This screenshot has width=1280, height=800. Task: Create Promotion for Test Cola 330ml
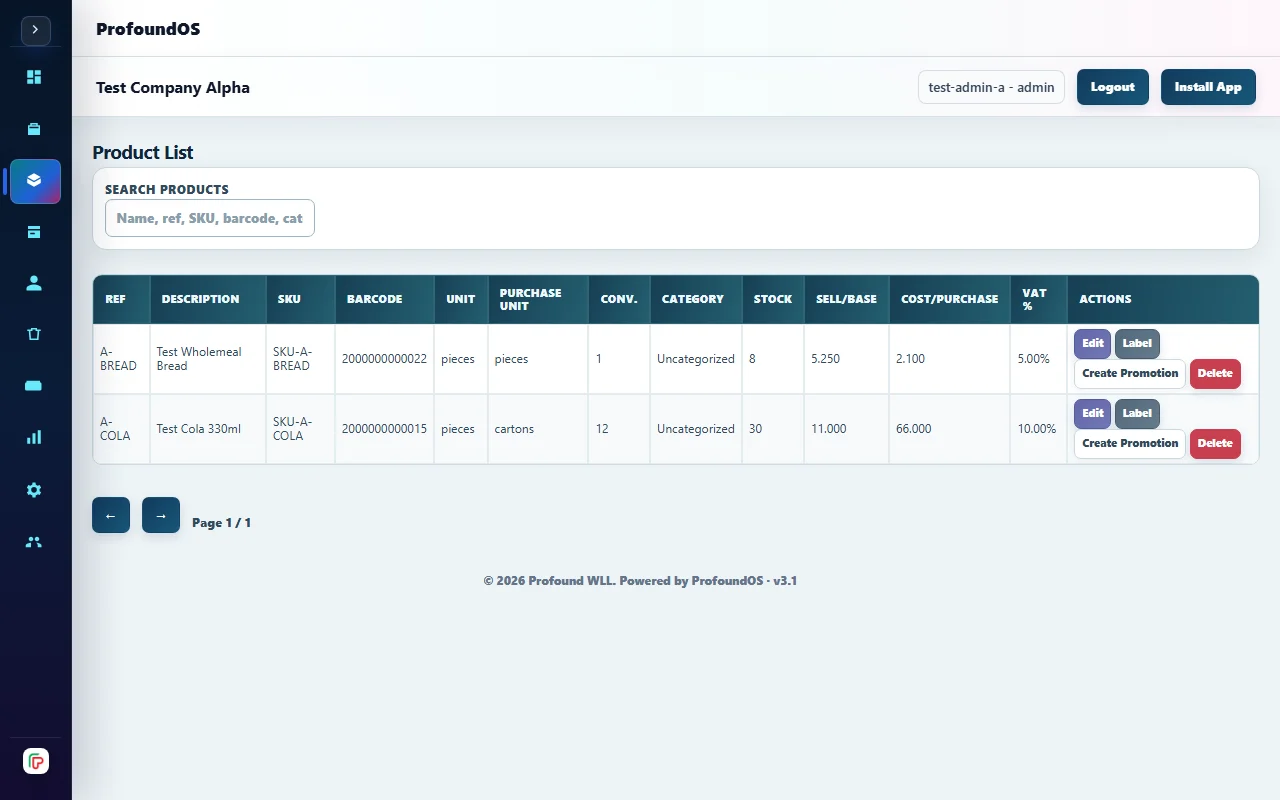[x=1130, y=444]
